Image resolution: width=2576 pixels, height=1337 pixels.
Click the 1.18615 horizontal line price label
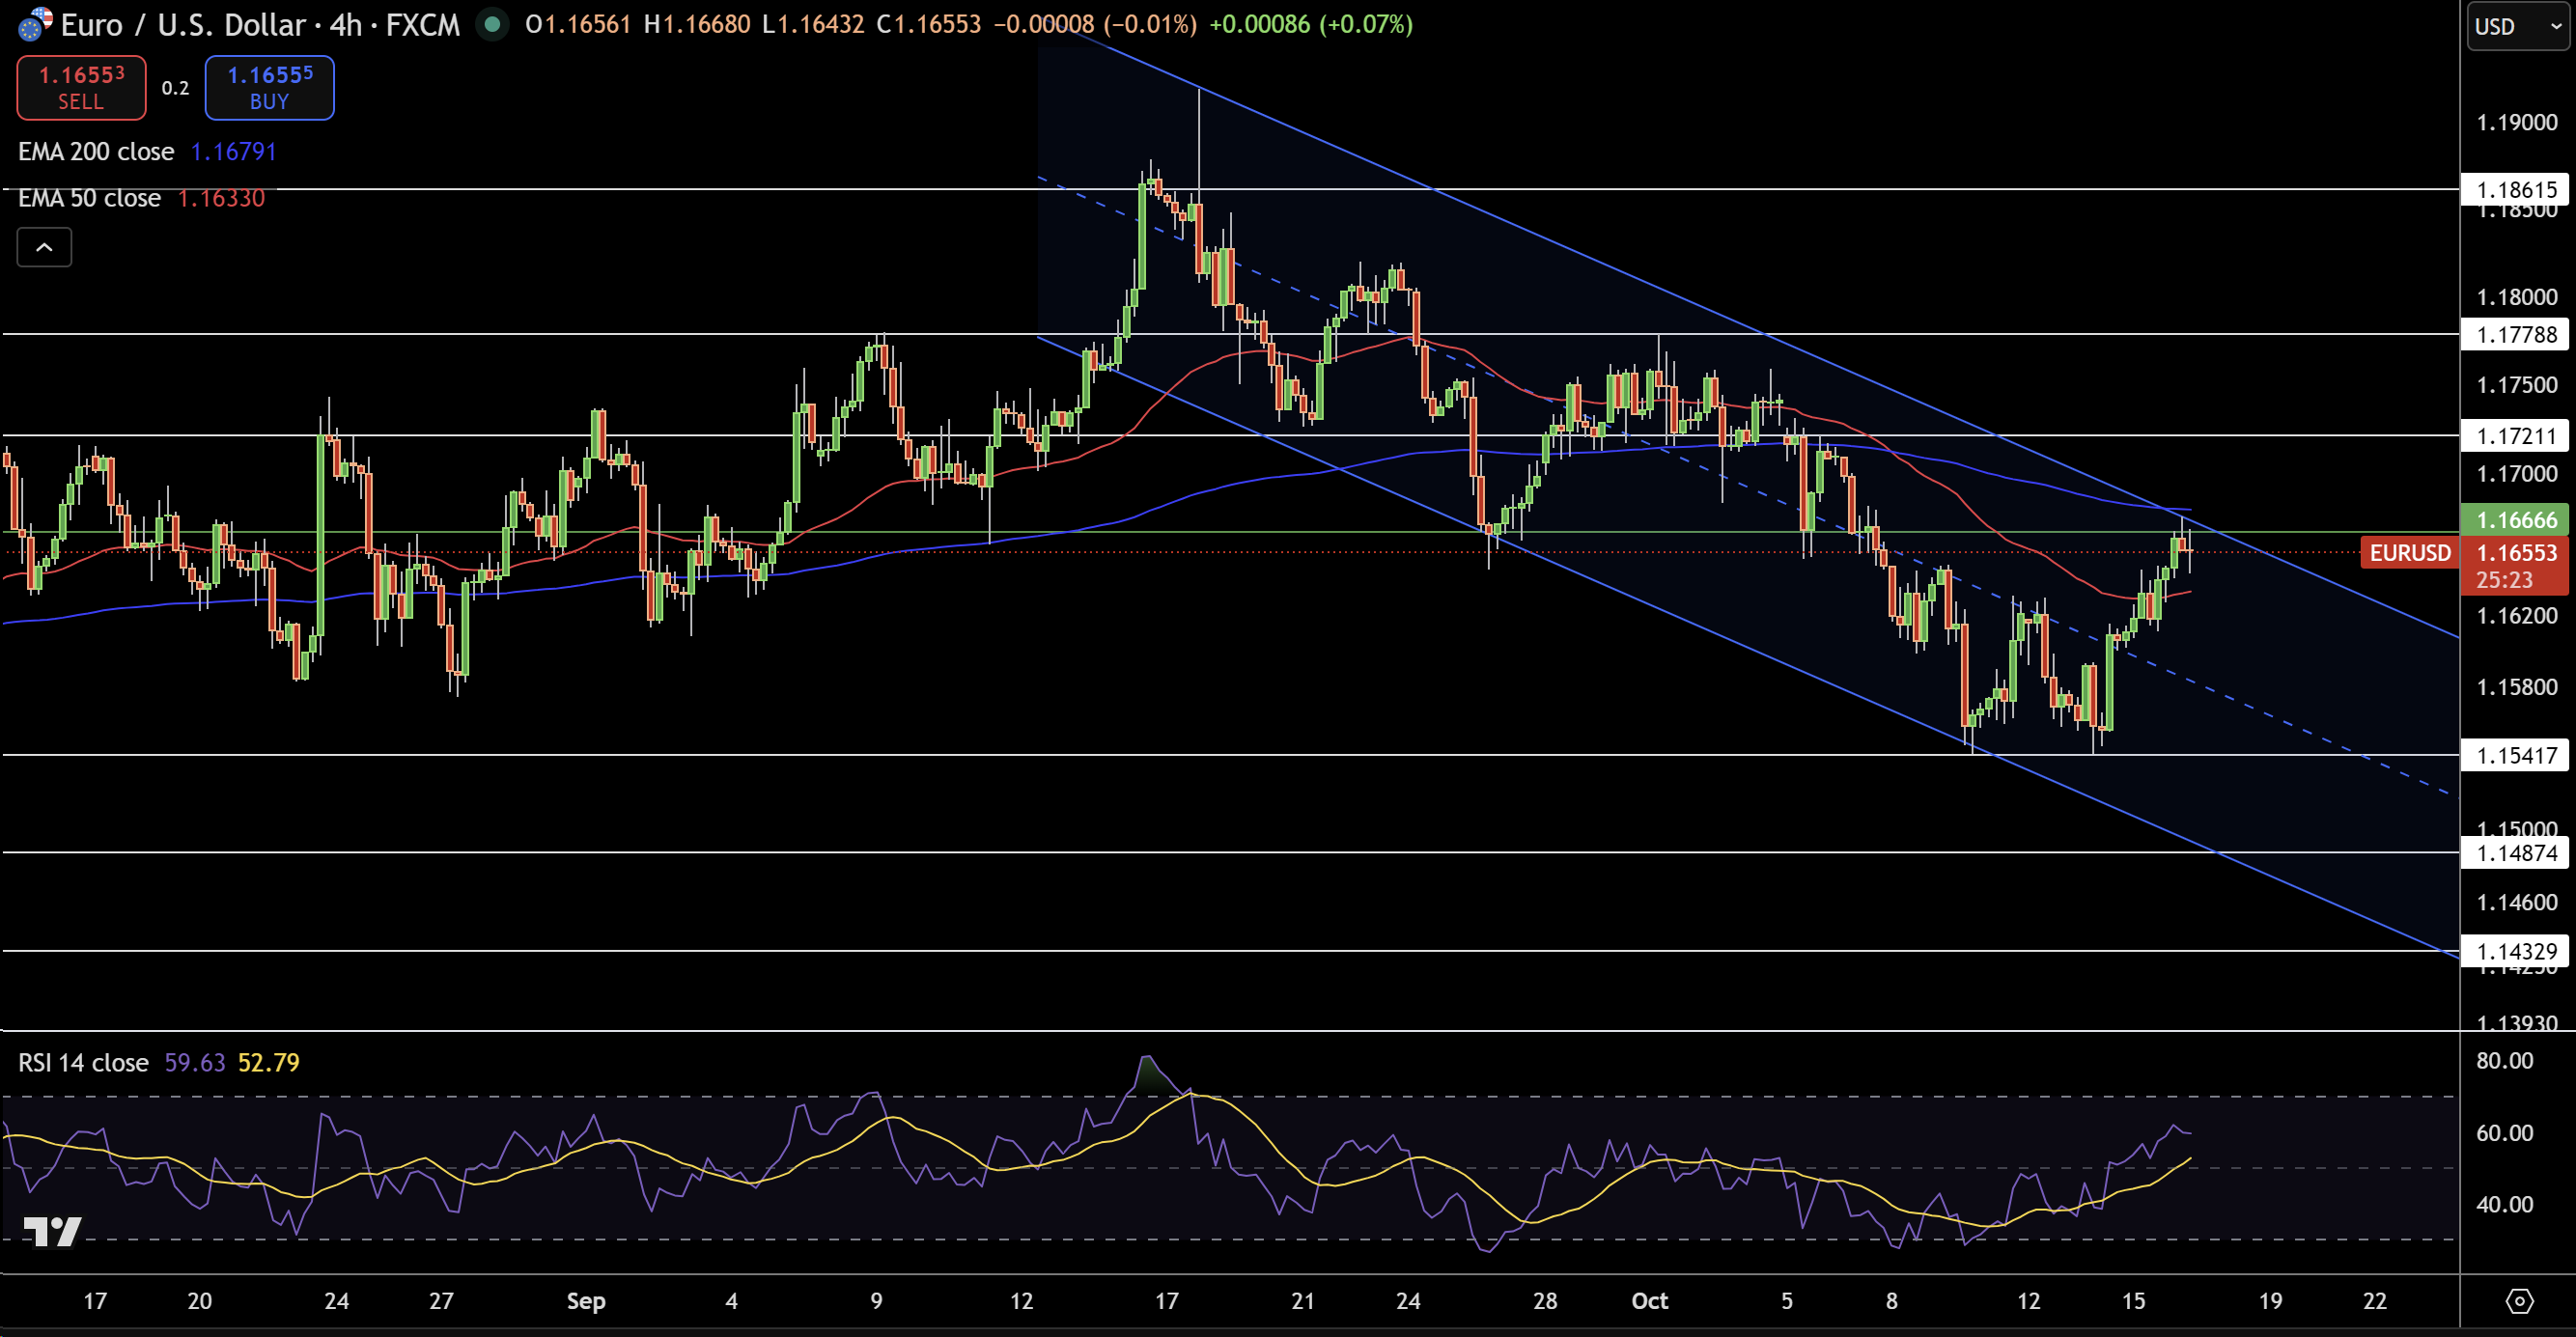click(x=2516, y=190)
